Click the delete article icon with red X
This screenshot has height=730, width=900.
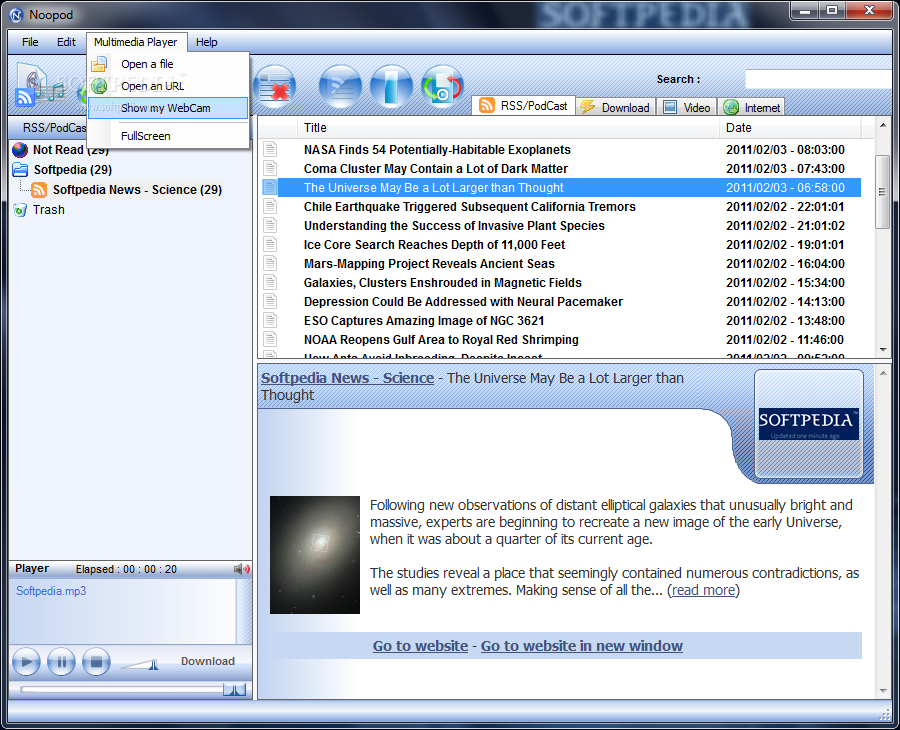tap(274, 87)
